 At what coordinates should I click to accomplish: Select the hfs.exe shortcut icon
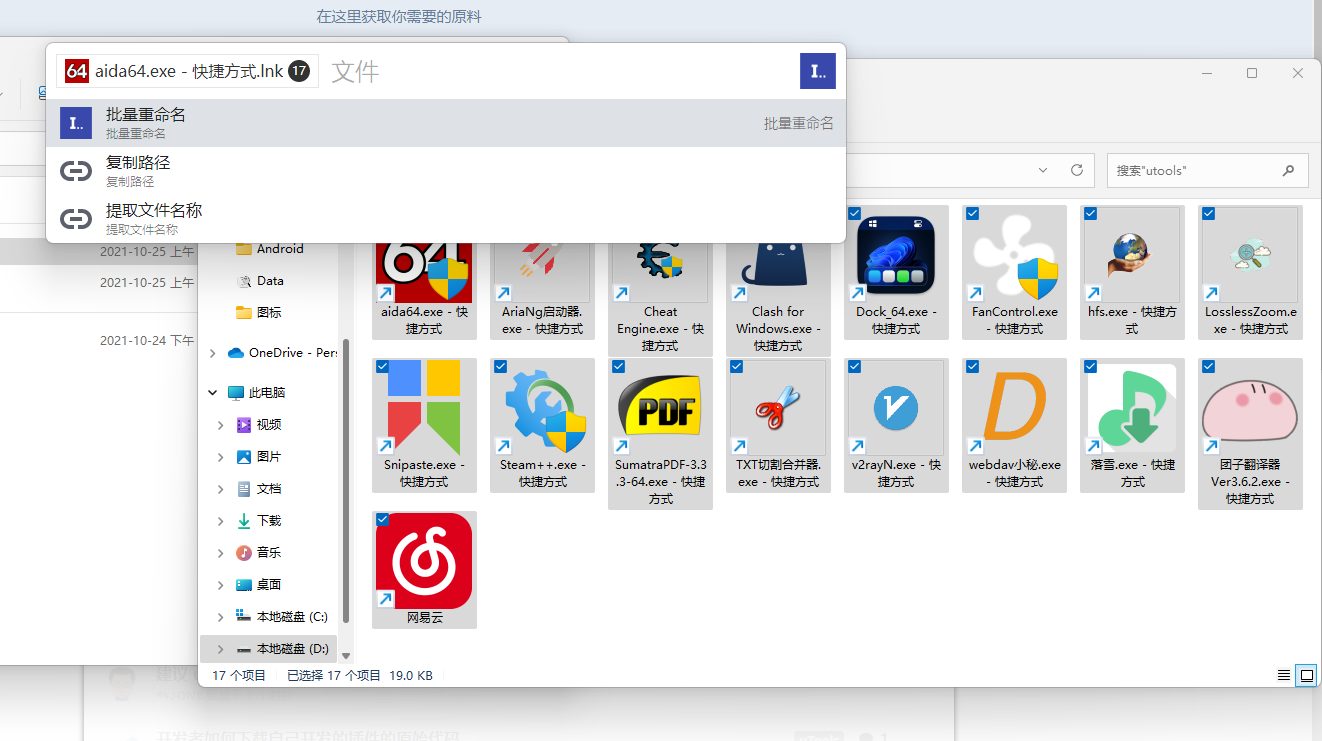click(1132, 254)
